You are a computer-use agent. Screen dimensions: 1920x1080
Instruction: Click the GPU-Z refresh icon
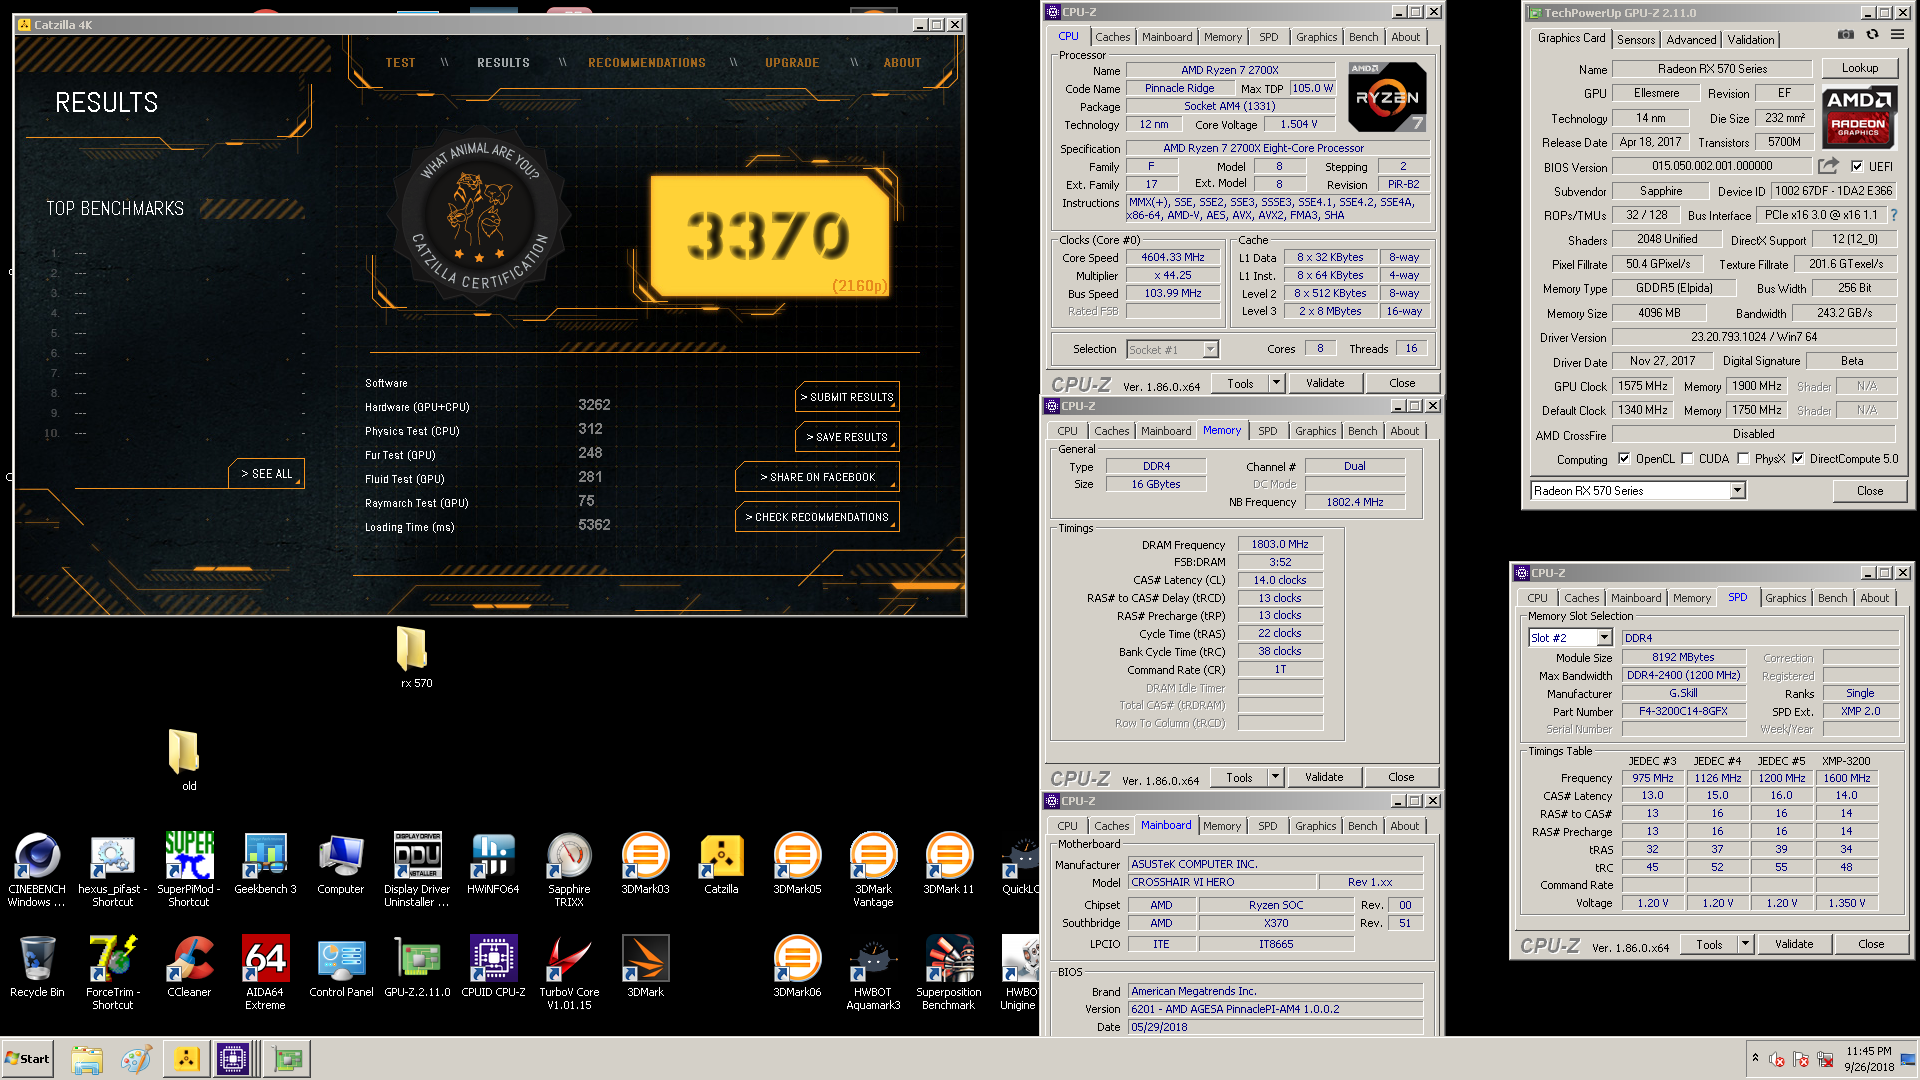pos(1872,35)
